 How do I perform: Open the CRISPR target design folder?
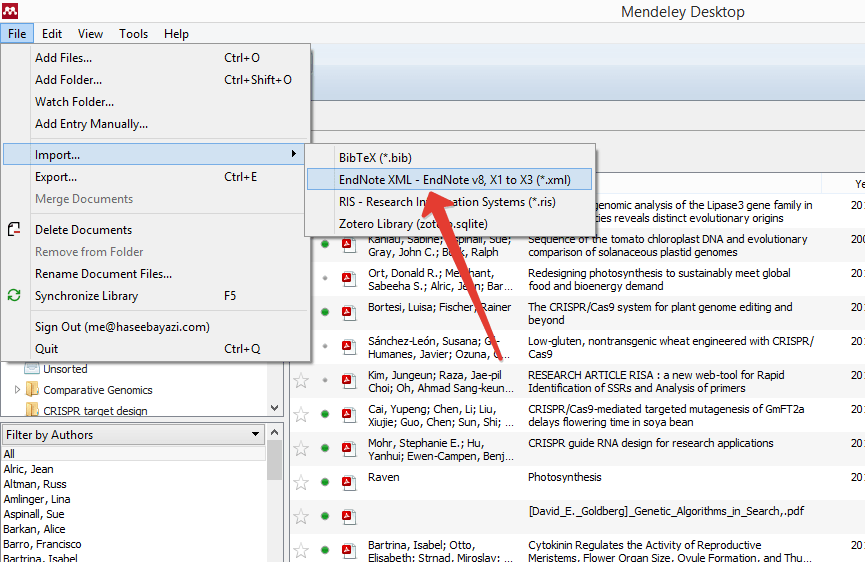[x=95, y=411]
